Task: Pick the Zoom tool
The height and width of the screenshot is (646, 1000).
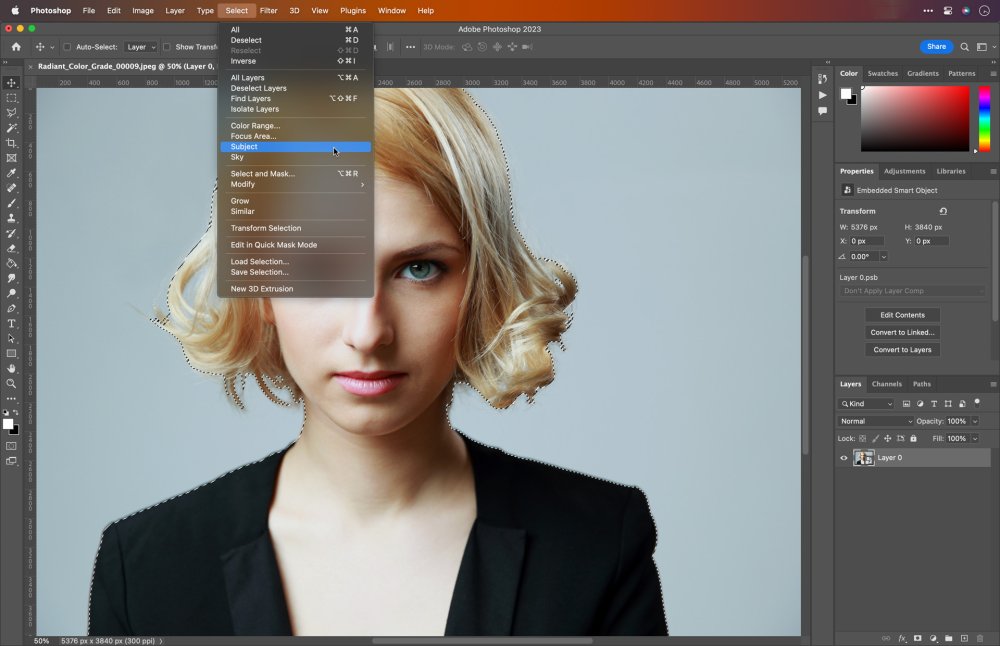Action: point(12,383)
